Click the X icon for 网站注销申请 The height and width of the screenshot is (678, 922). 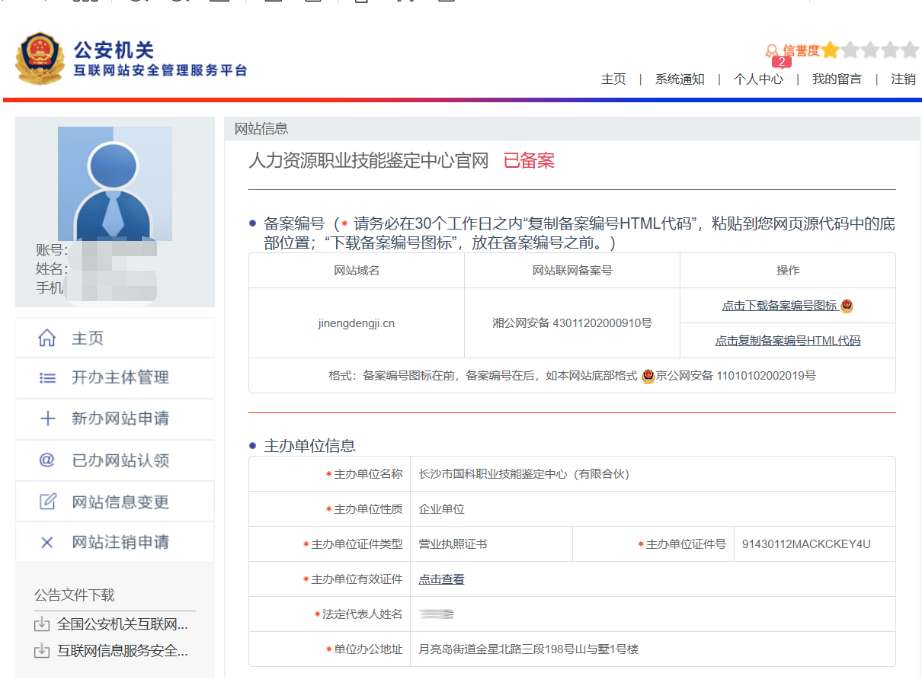point(47,543)
